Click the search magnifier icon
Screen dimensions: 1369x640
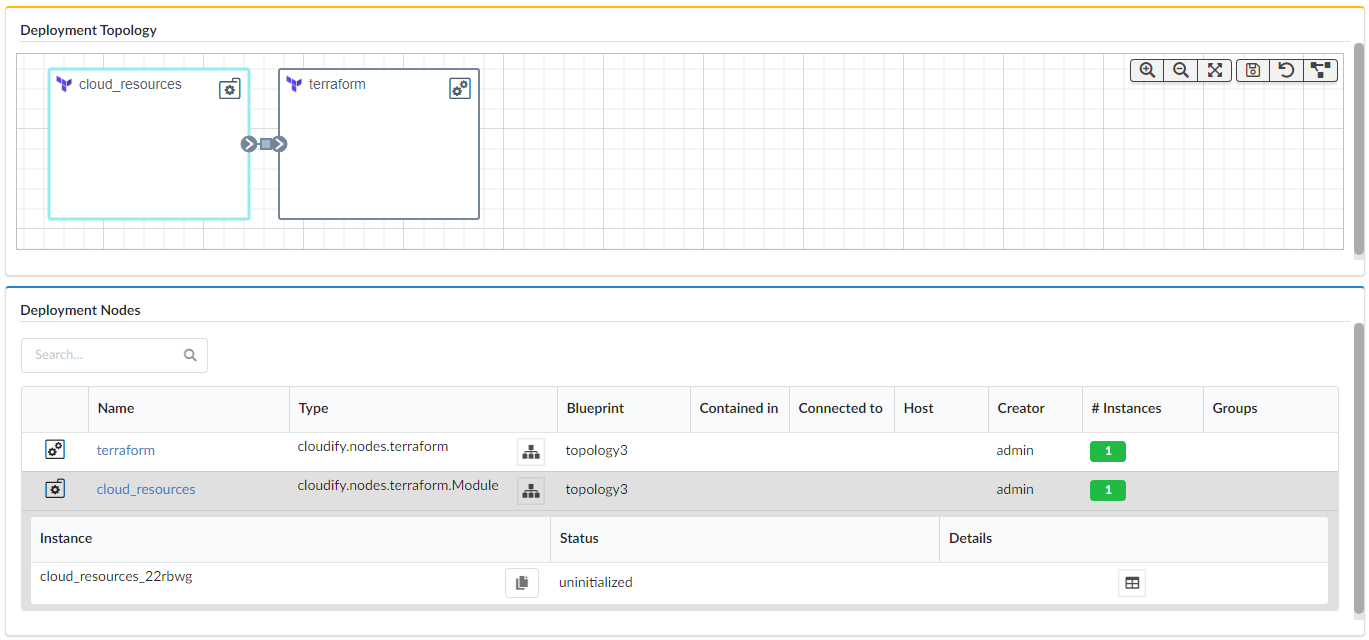click(x=191, y=355)
